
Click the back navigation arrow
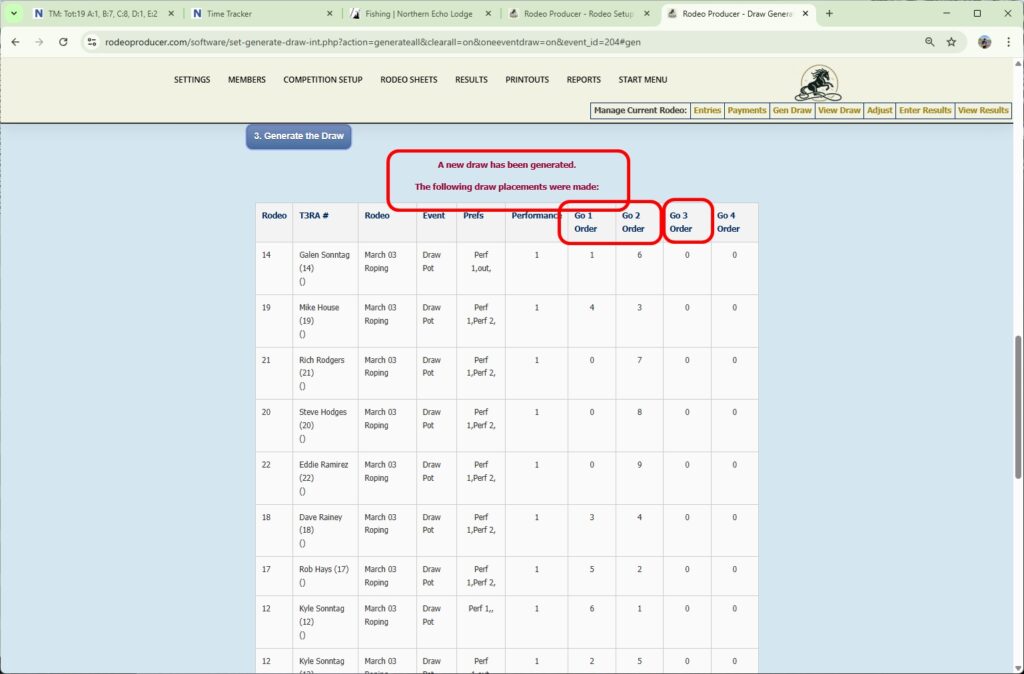click(15, 43)
